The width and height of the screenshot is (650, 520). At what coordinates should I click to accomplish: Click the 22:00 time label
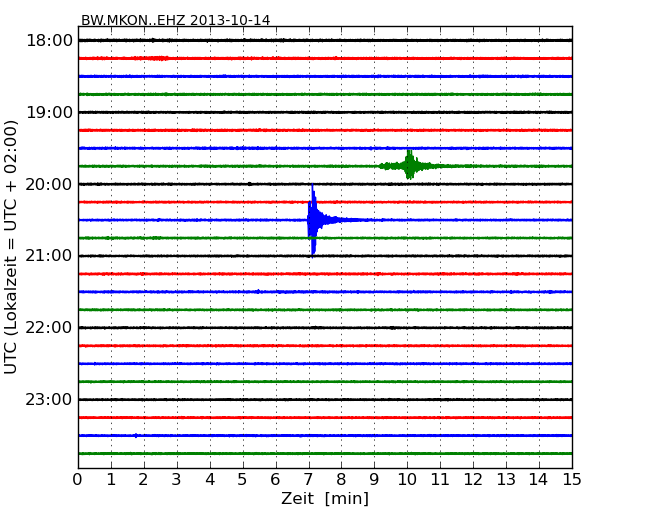tap(49, 328)
